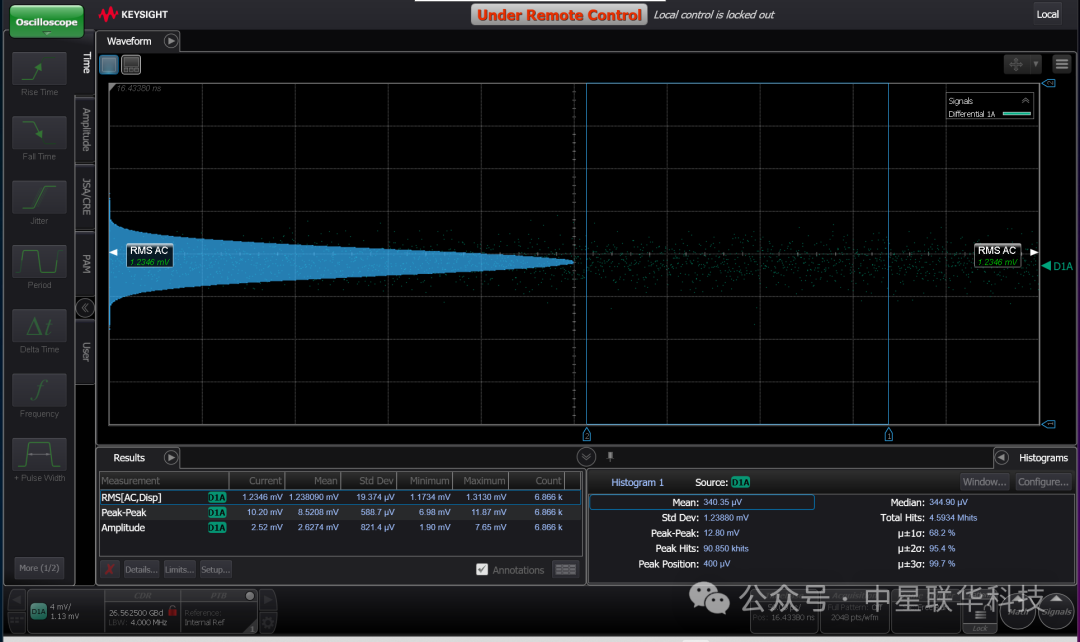Select the Rise Time measurement icon
This screenshot has width=1080, height=642.
pos(39,69)
